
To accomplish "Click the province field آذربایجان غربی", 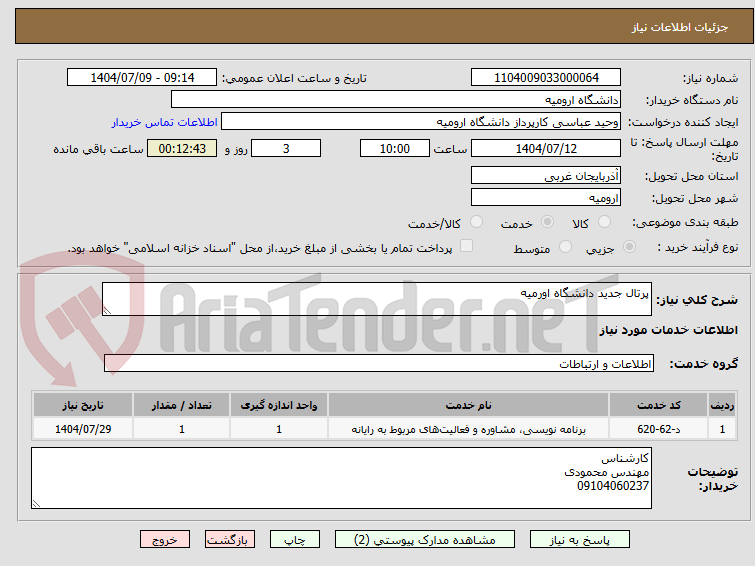I will pos(546,176).
